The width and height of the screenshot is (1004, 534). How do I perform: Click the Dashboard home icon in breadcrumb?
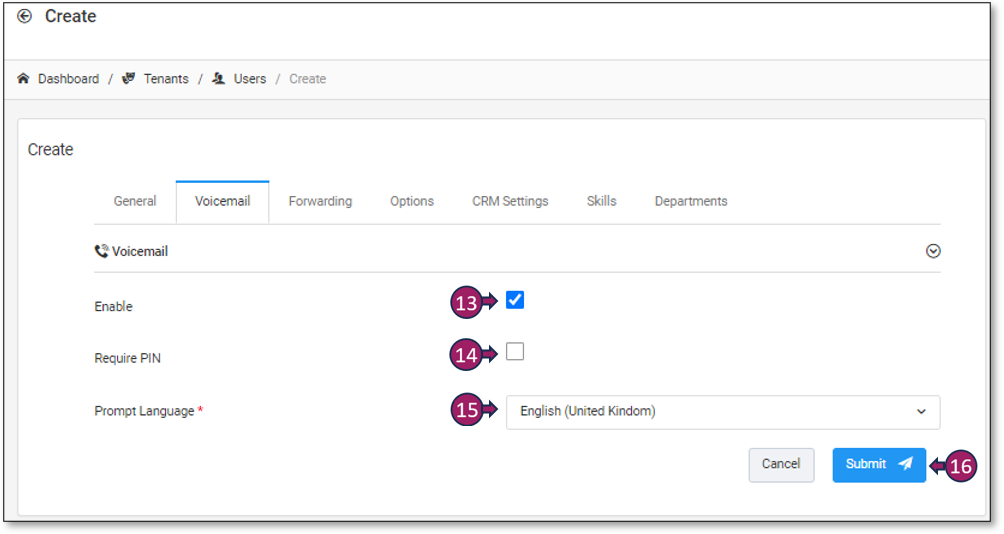click(x=24, y=79)
